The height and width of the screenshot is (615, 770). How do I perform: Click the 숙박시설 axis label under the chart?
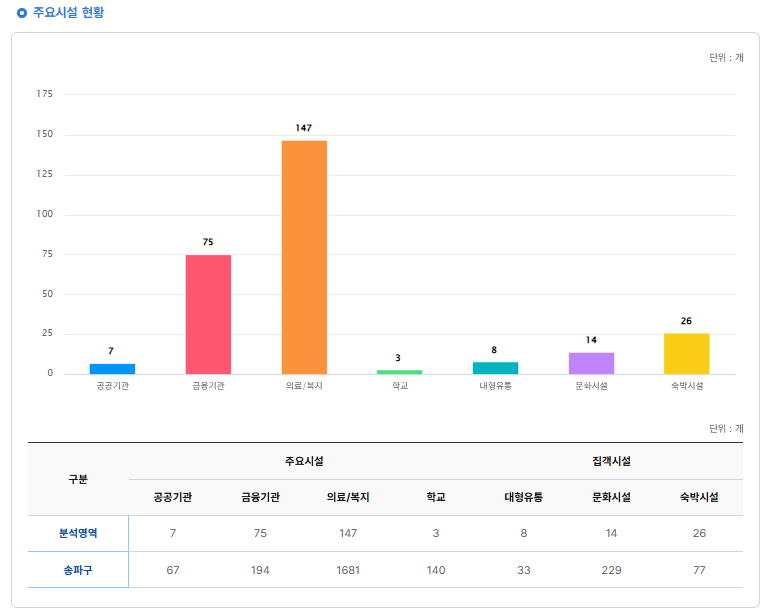[687, 386]
